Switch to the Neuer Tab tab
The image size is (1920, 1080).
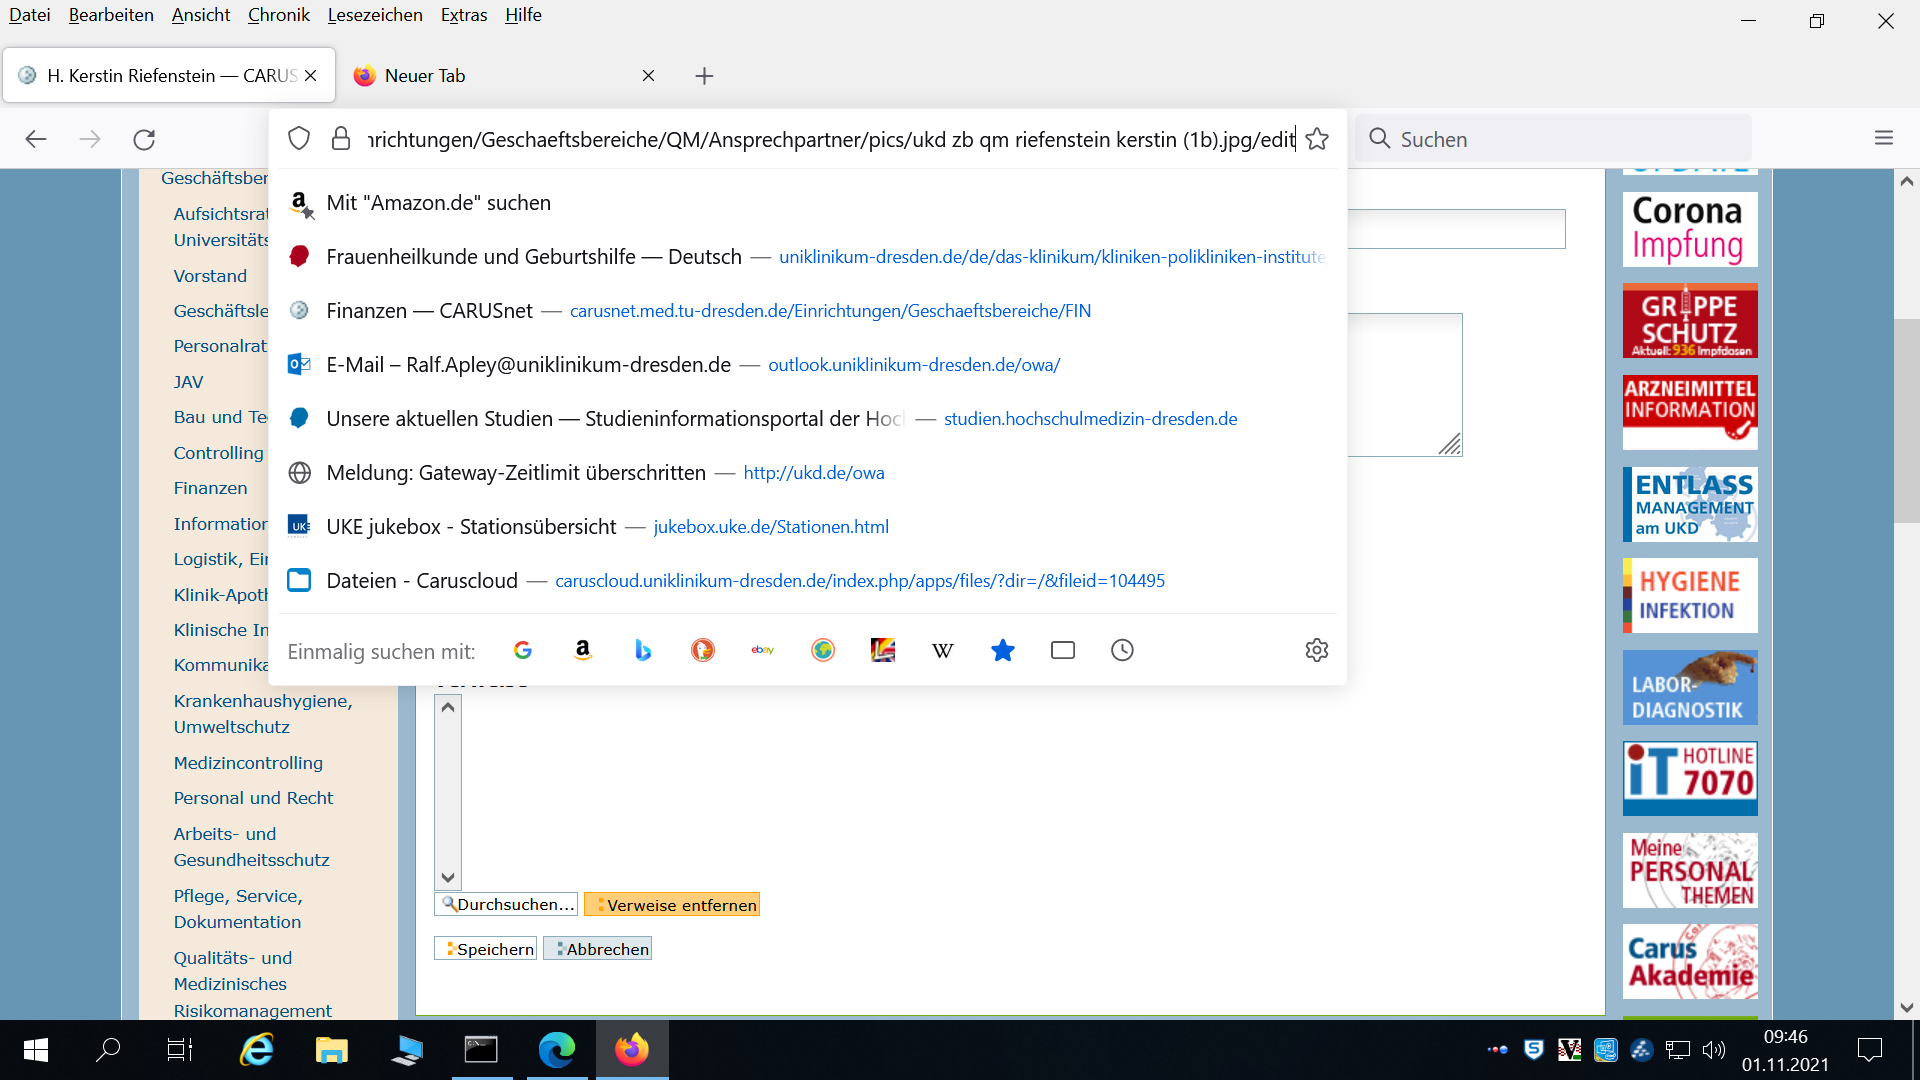pos(505,76)
